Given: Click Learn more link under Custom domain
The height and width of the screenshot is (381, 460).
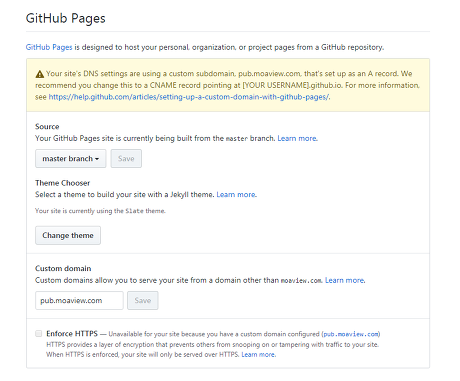Looking at the screenshot, I should coord(345,280).
